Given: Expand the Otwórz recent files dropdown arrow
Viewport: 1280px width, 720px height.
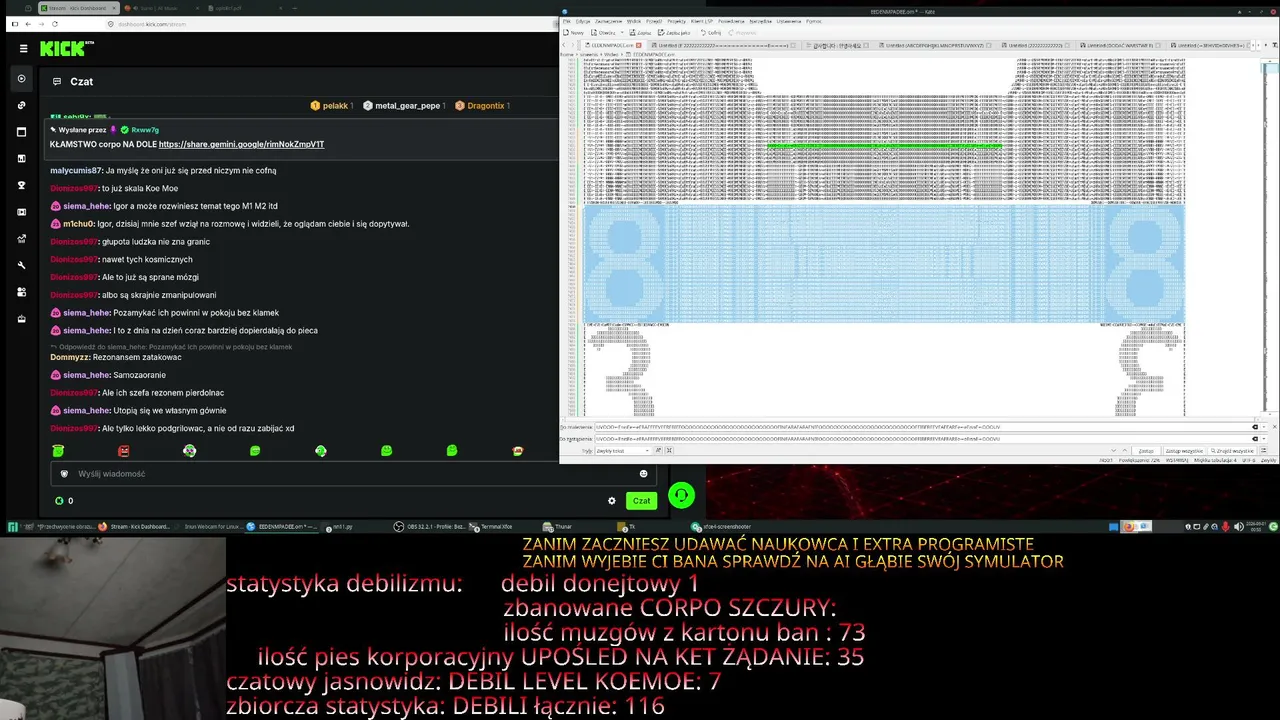Looking at the screenshot, I should (622, 33).
